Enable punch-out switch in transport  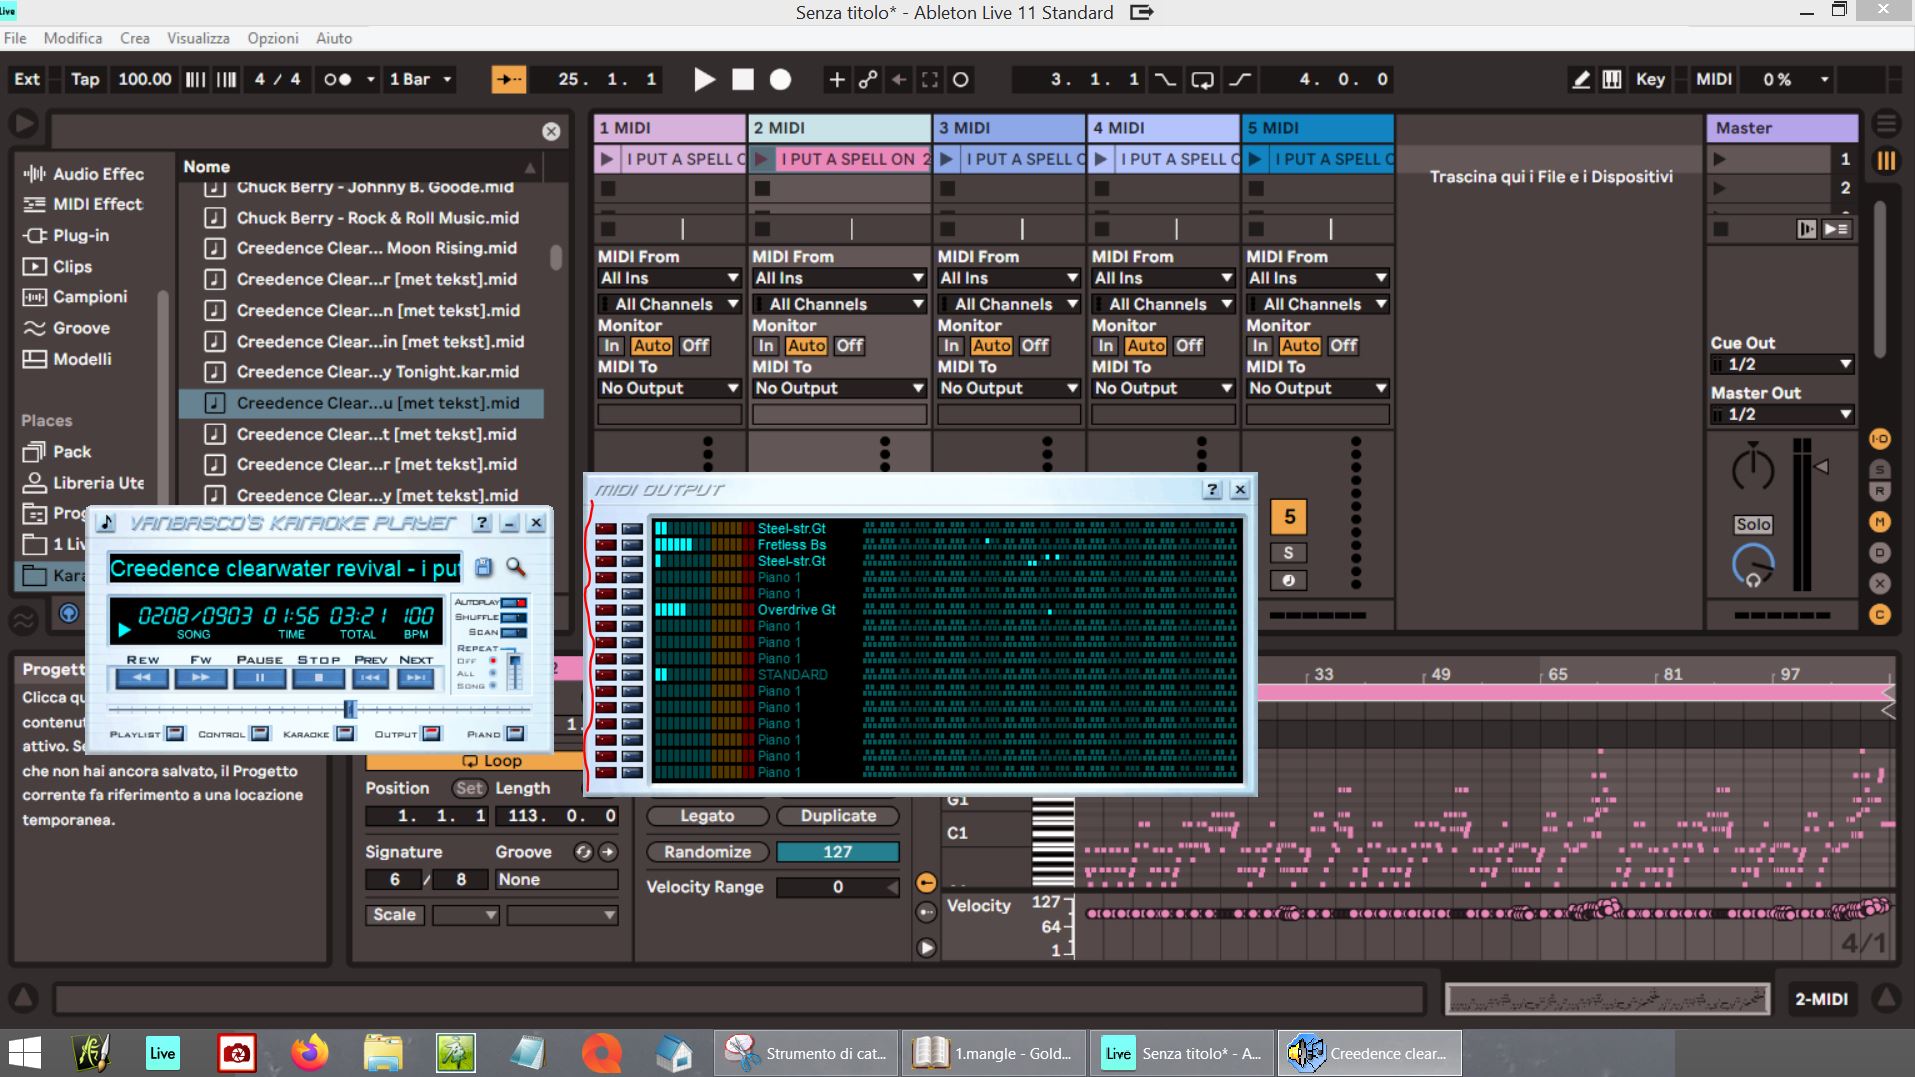click(1240, 80)
